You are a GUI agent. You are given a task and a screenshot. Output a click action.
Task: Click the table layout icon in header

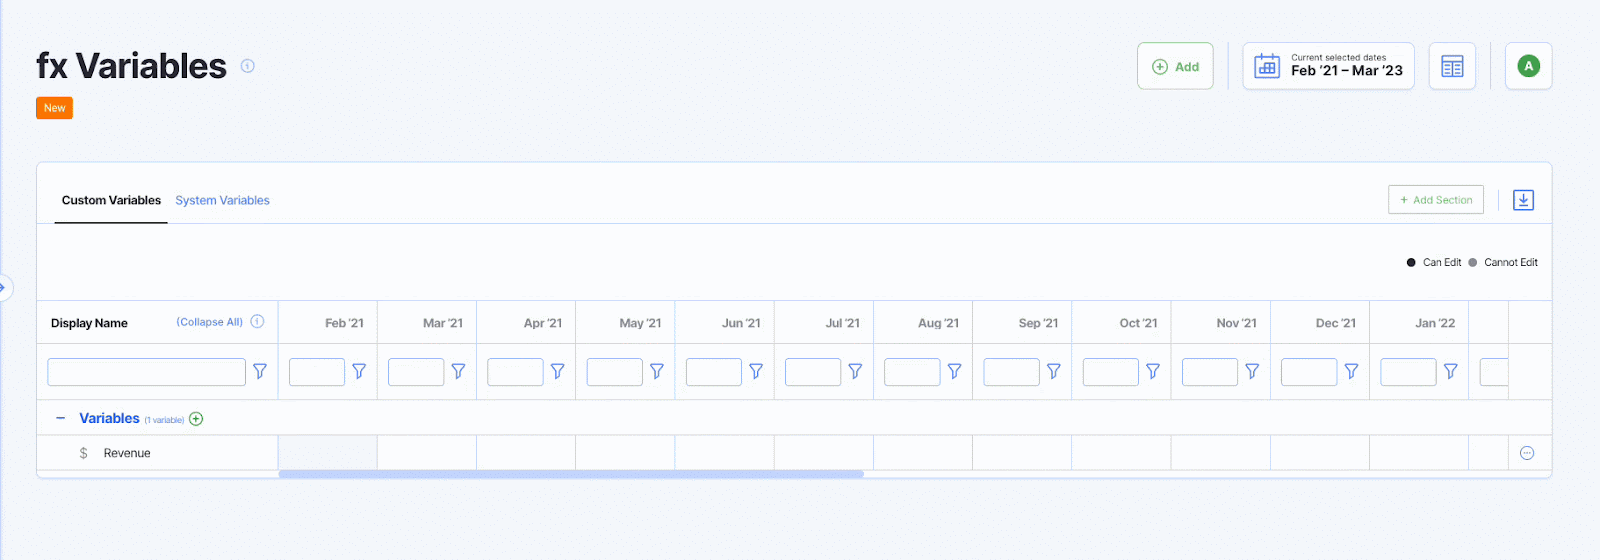pyautogui.click(x=1452, y=67)
